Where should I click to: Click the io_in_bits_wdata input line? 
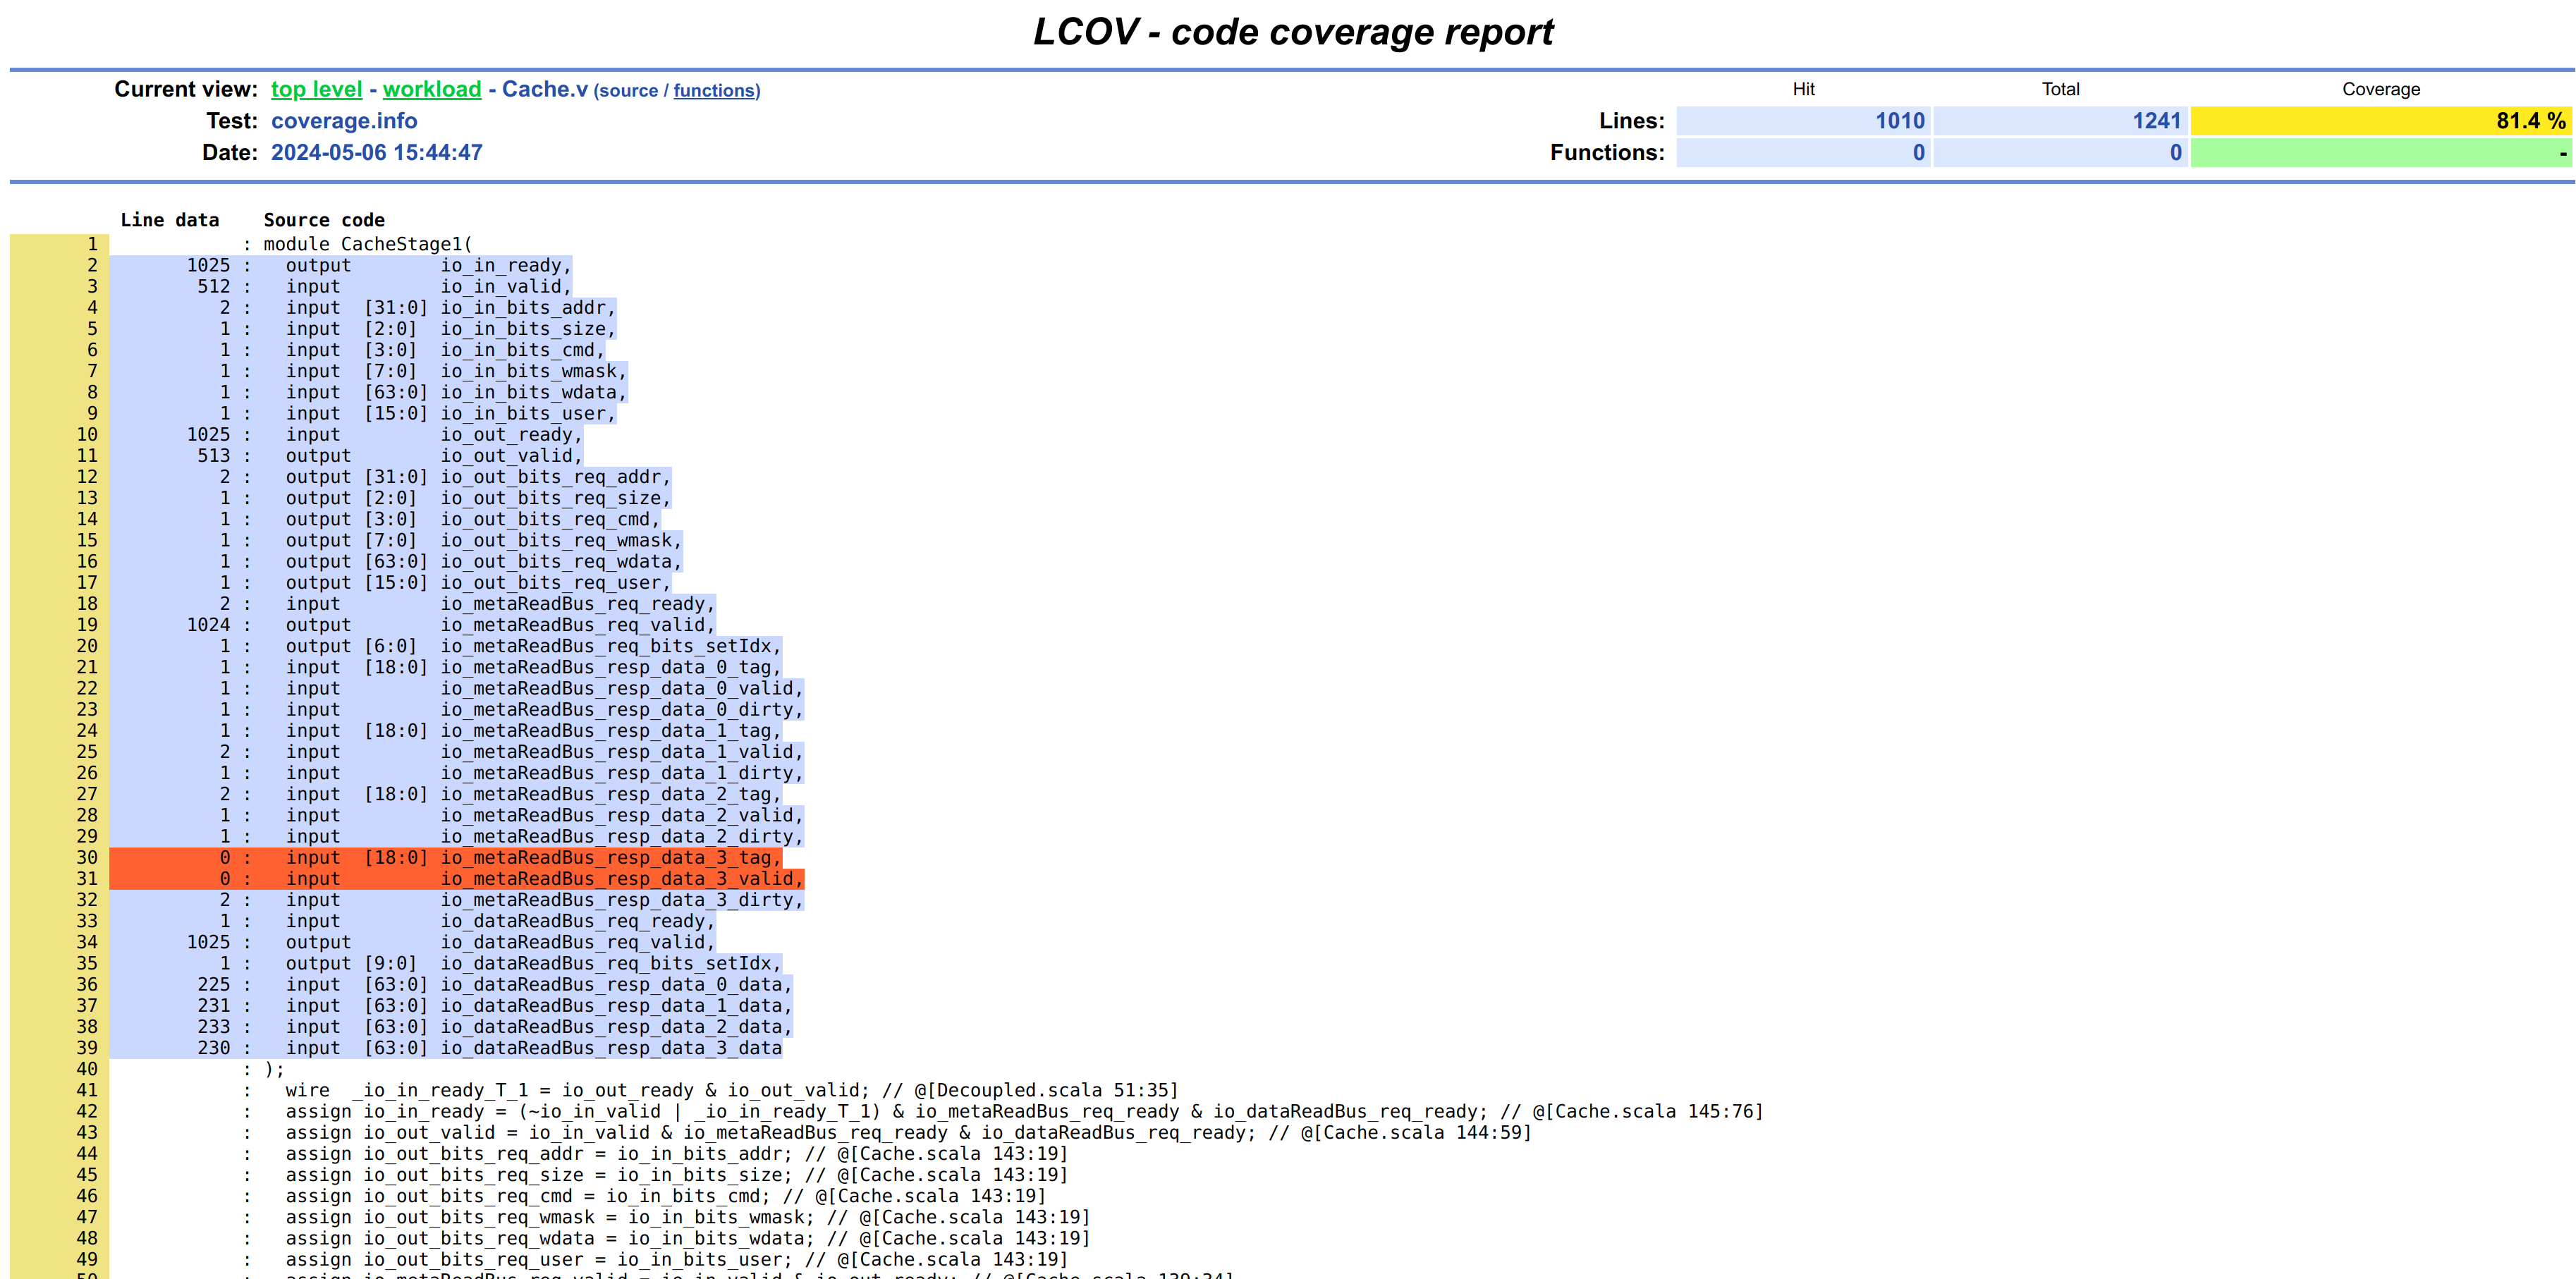(456, 392)
